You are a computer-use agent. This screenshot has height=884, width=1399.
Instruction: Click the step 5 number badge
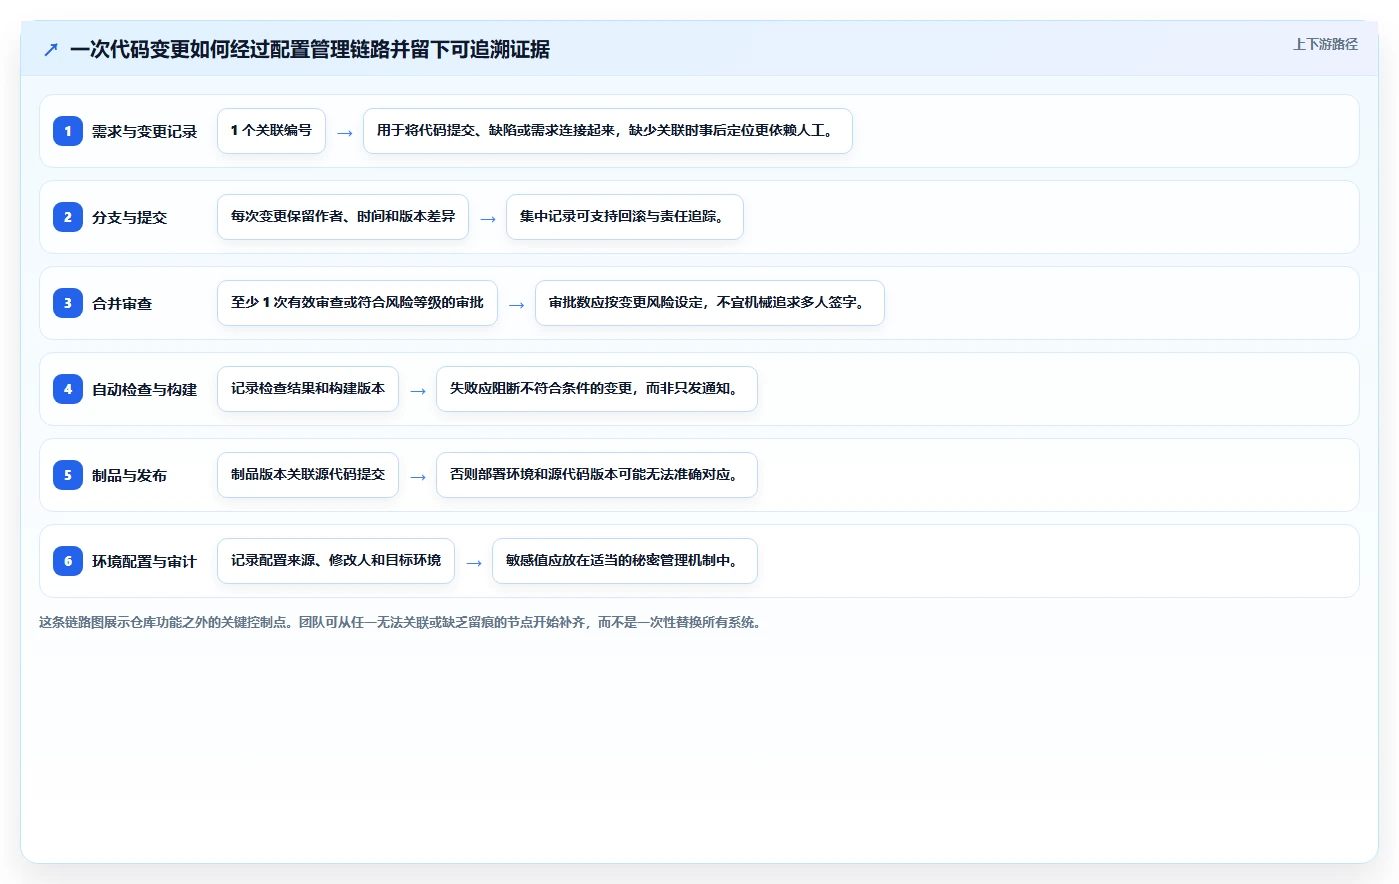click(x=68, y=475)
